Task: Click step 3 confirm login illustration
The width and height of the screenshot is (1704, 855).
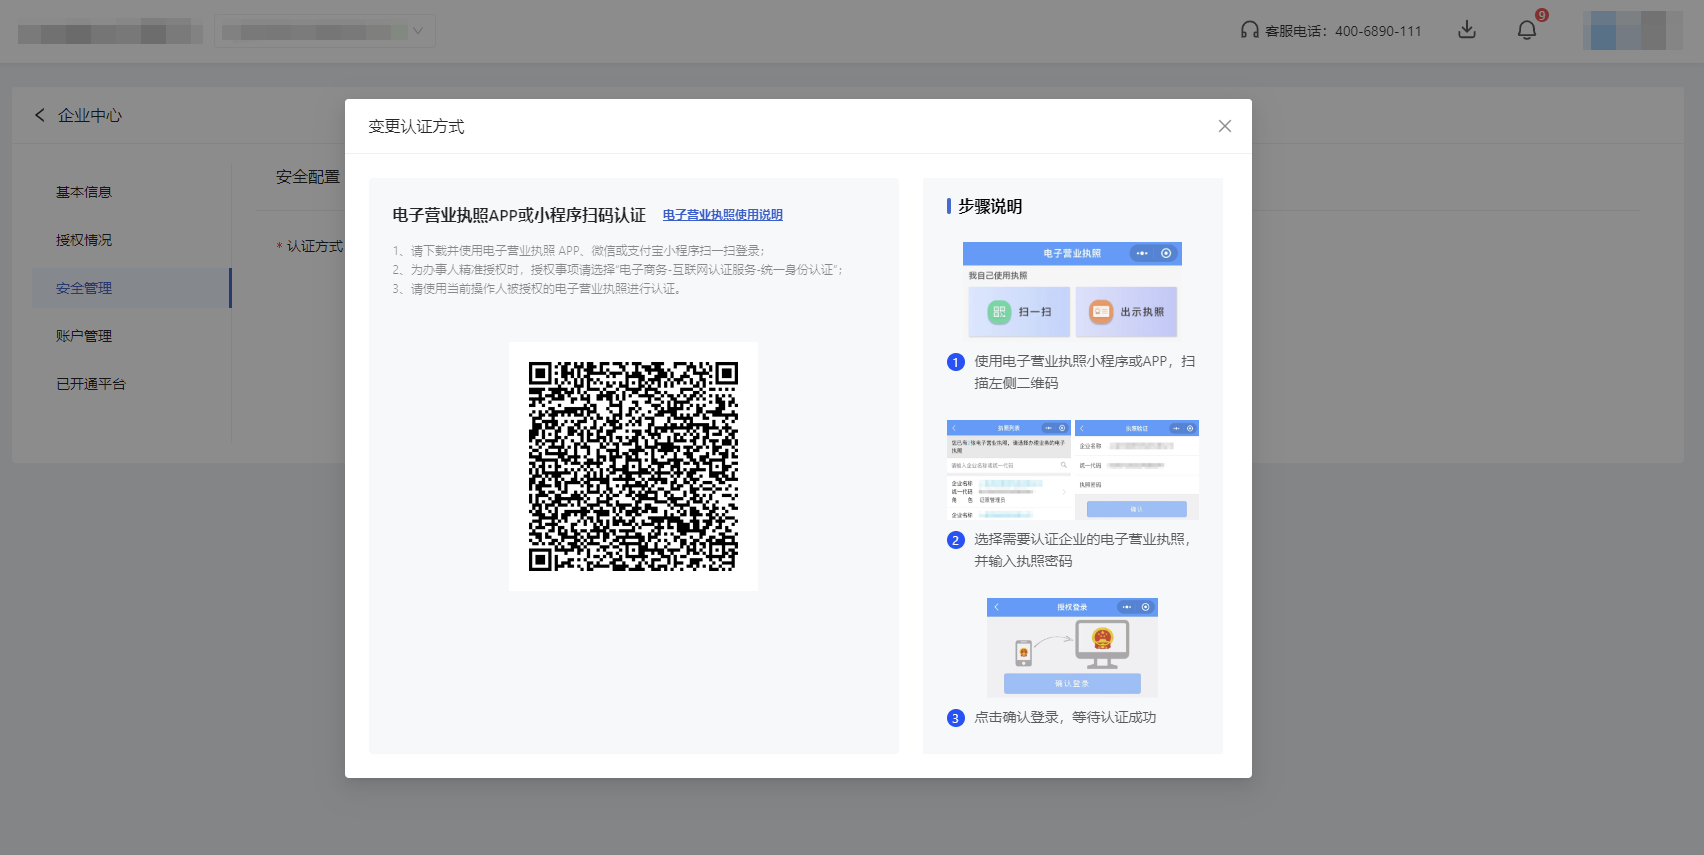Action: pyautogui.click(x=1072, y=647)
